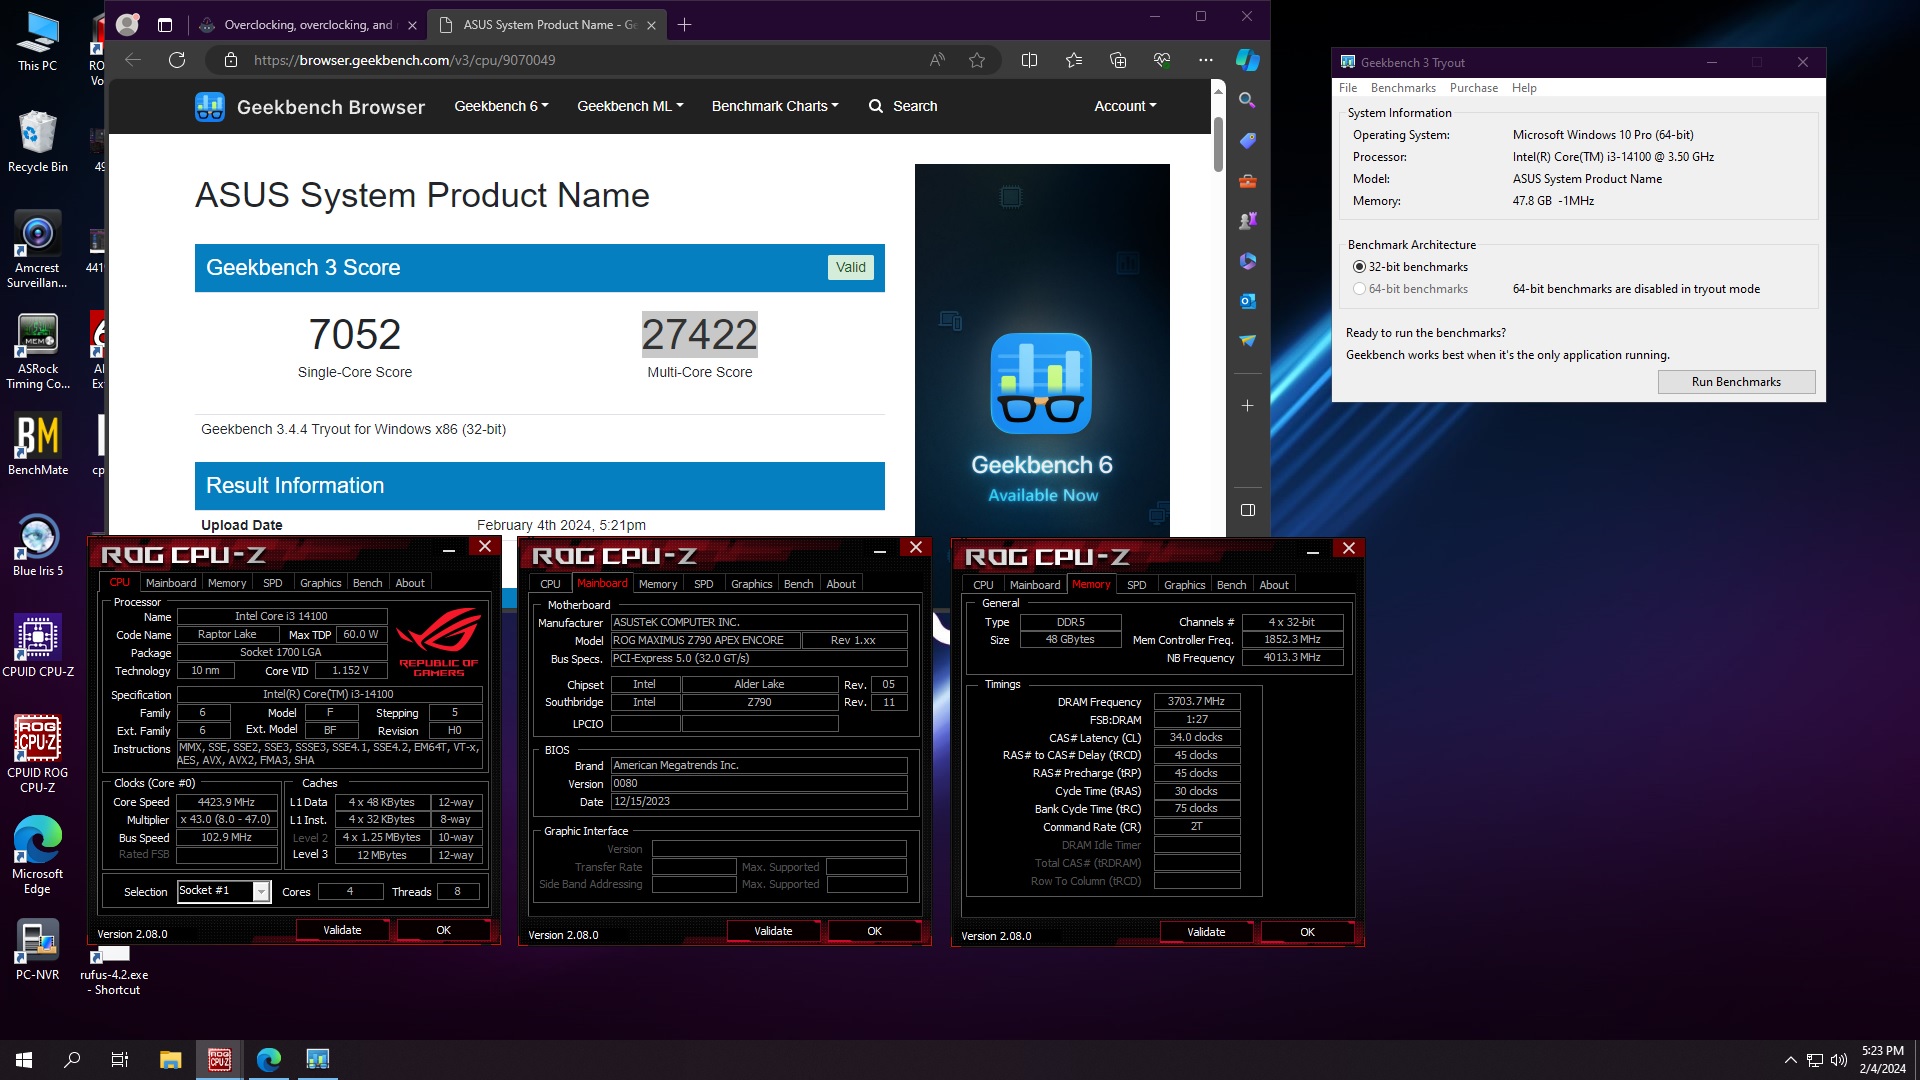Open the Socket #1 selection combo box
The image size is (1920, 1080).
[223, 891]
